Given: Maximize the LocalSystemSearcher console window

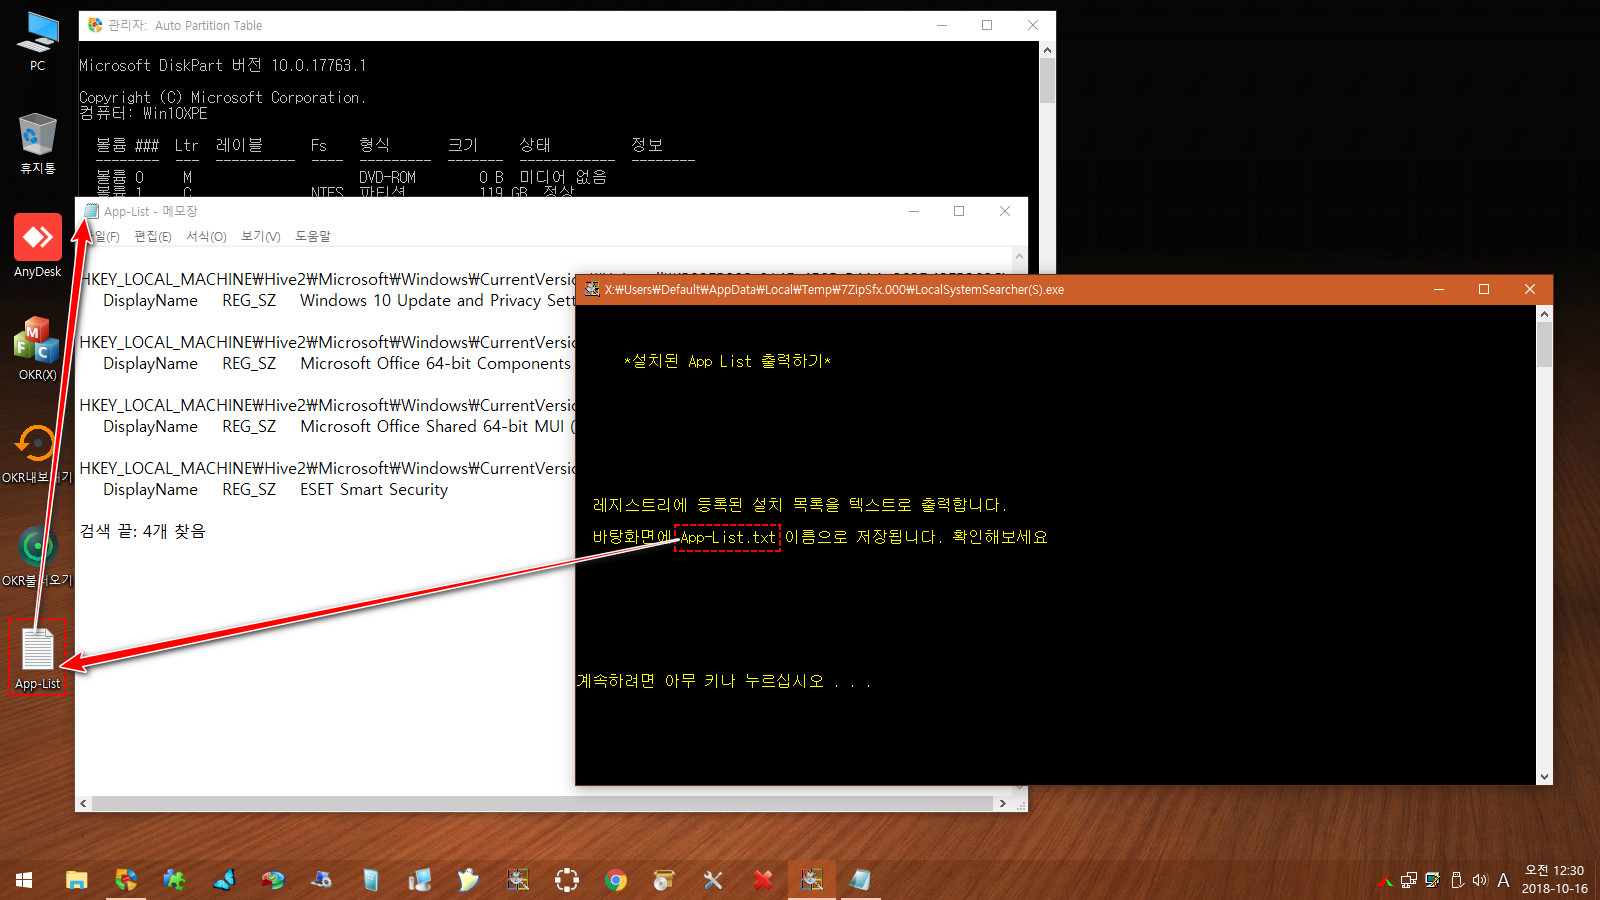Looking at the screenshot, I should (x=1484, y=289).
